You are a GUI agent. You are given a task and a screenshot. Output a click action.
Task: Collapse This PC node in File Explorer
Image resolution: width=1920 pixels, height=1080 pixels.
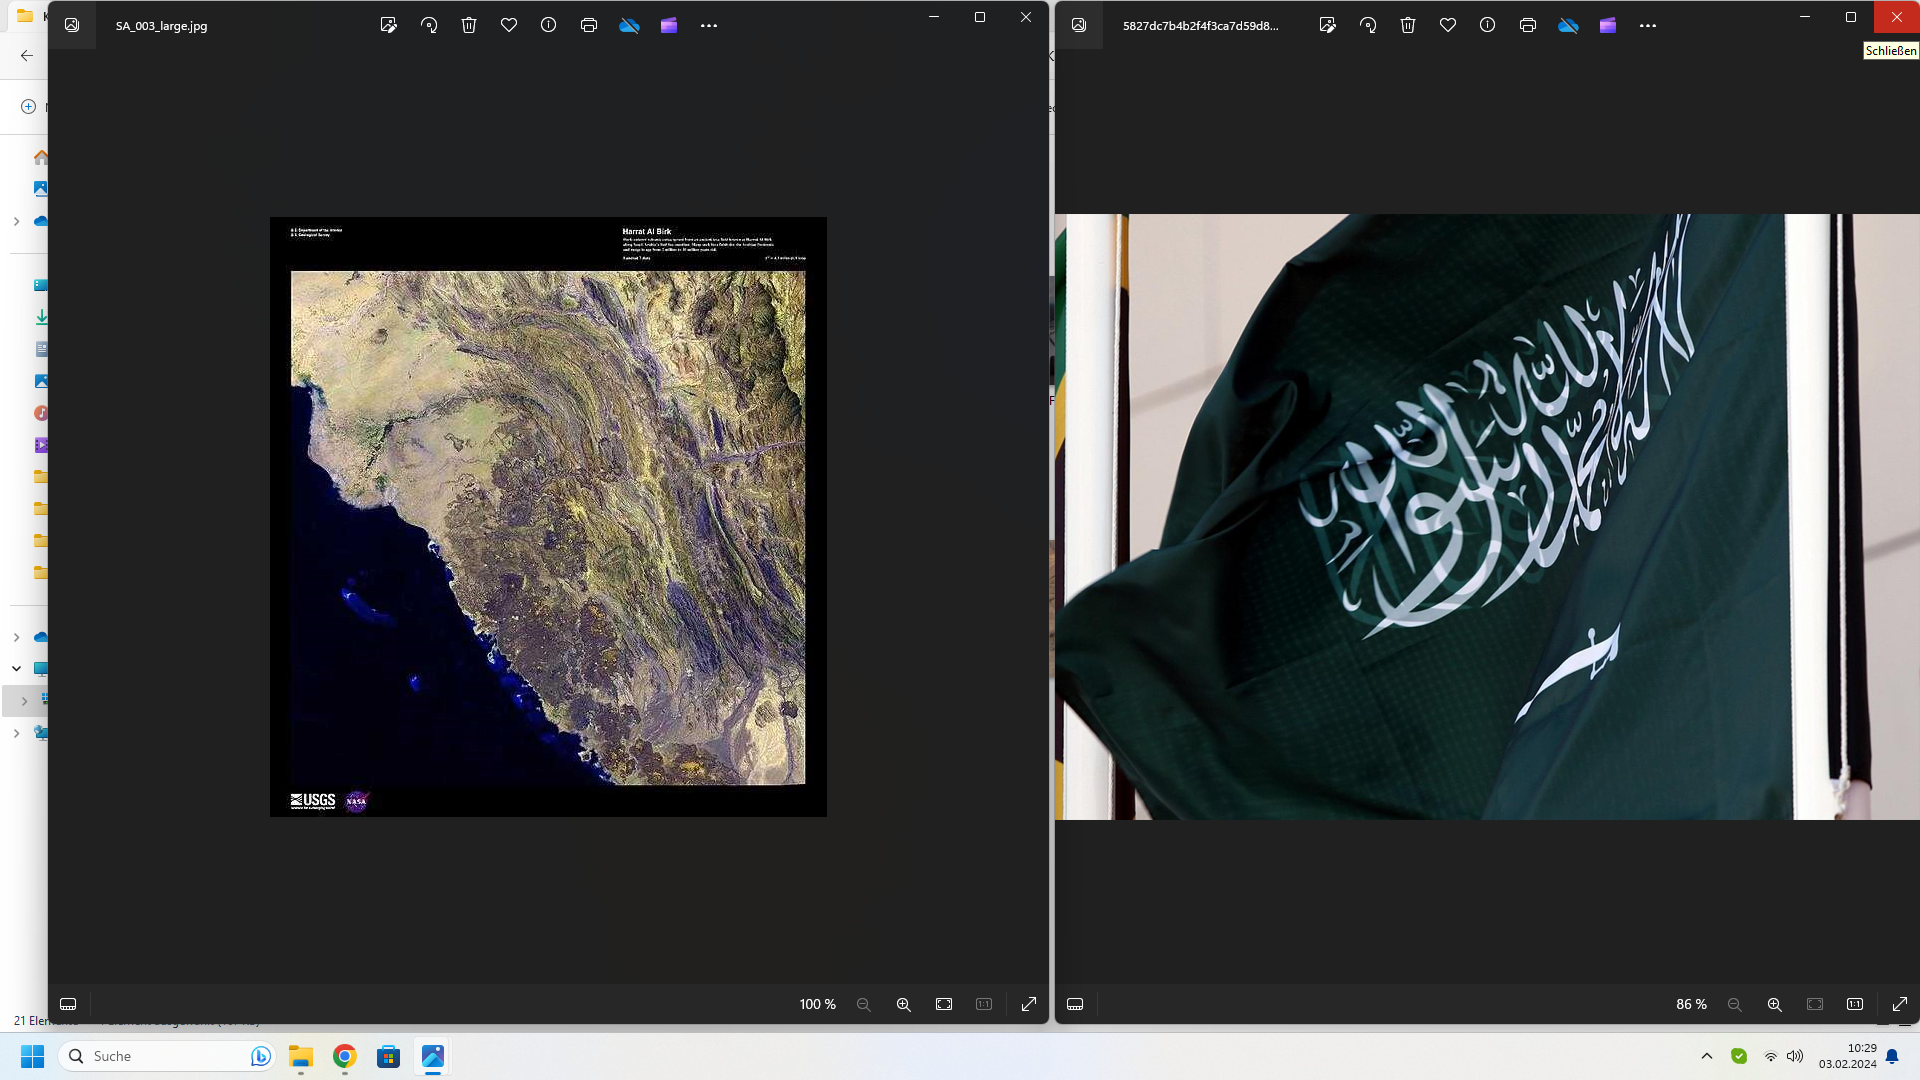pyautogui.click(x=16, y=669)
